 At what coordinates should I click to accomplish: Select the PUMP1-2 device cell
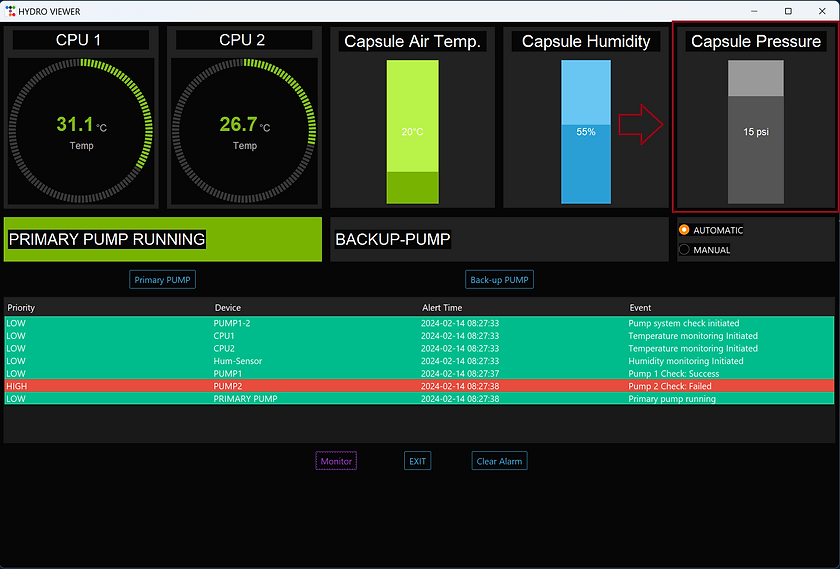[231, 323]
